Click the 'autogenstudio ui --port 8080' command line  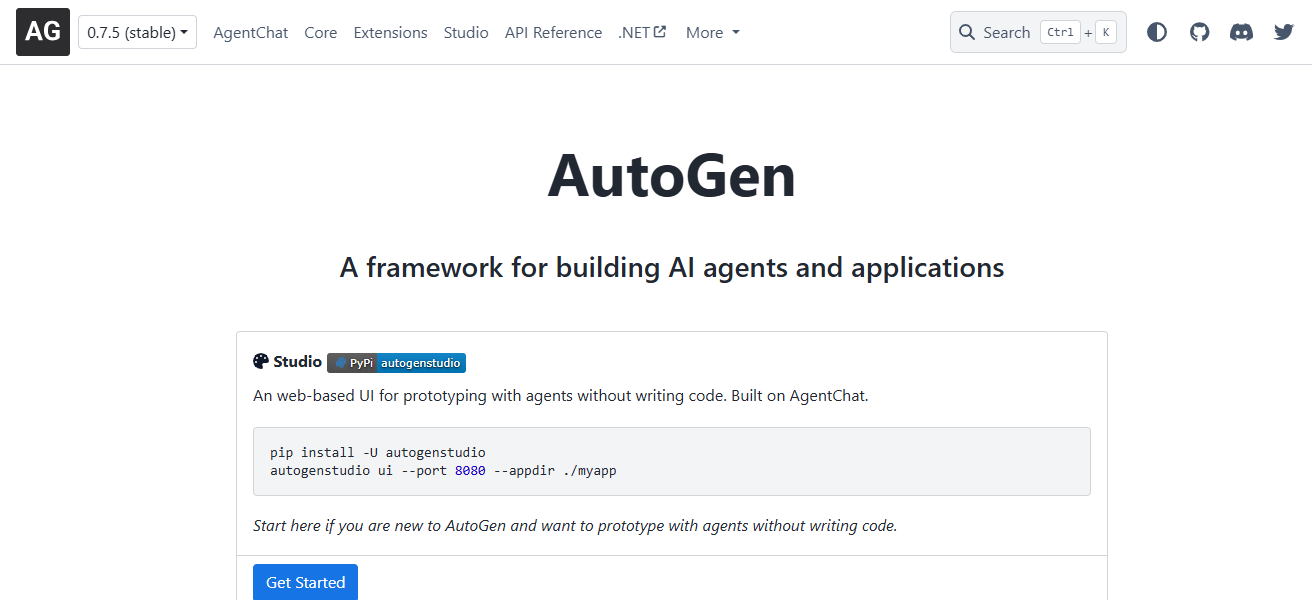[443, 470]
